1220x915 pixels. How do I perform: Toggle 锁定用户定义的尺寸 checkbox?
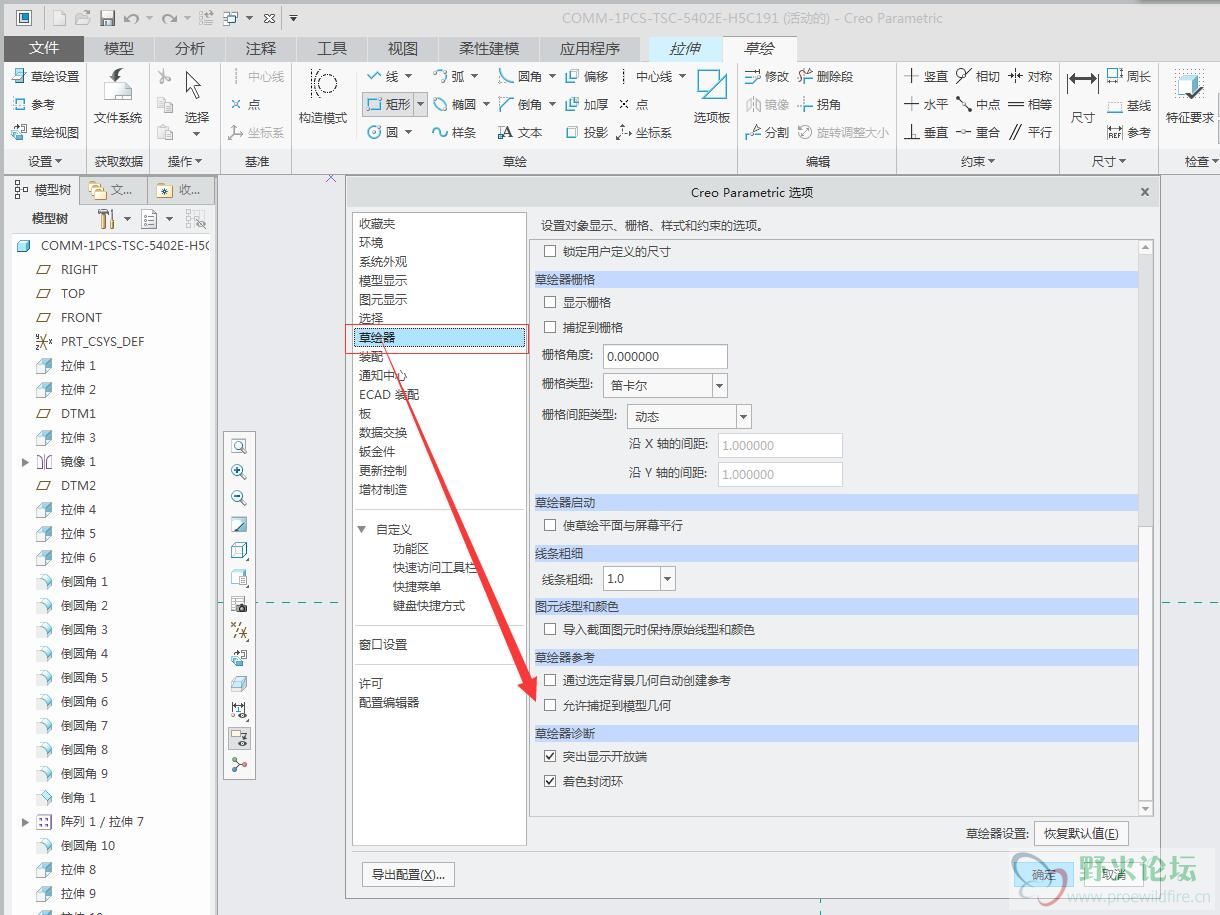click(549, 252)
